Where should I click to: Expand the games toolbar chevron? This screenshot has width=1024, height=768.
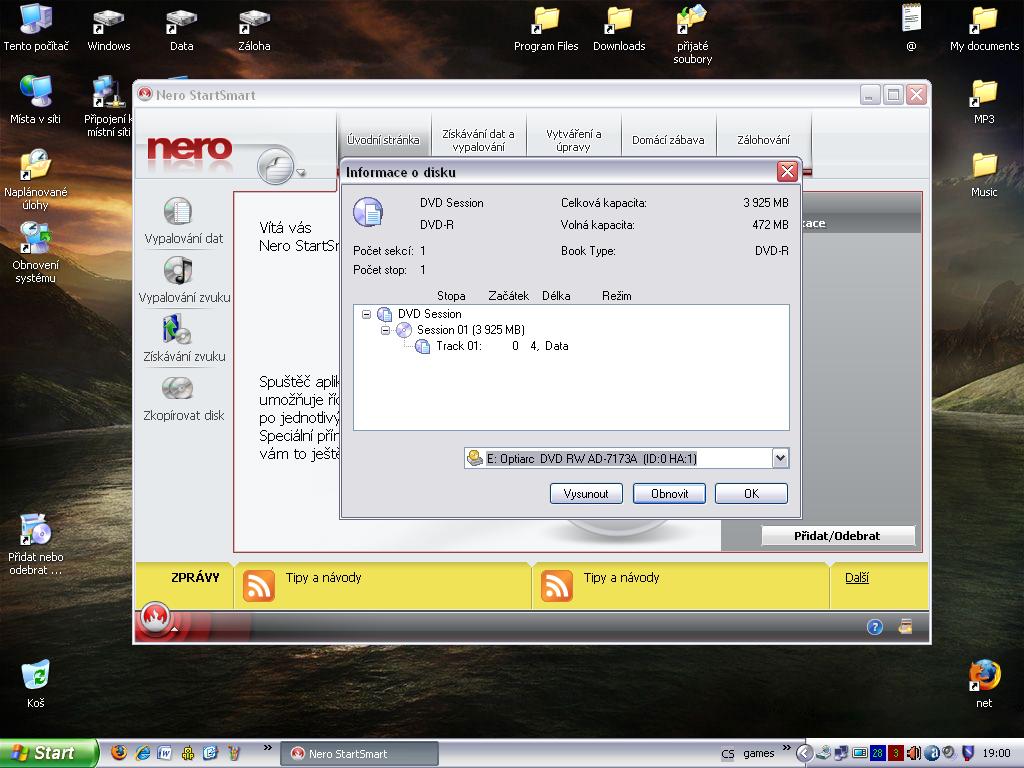coord(786,748)
